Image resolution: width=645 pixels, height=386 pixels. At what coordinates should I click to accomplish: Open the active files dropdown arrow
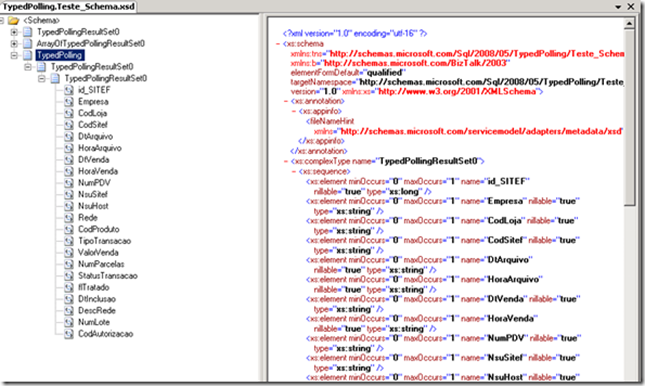[x=618, y=7]
